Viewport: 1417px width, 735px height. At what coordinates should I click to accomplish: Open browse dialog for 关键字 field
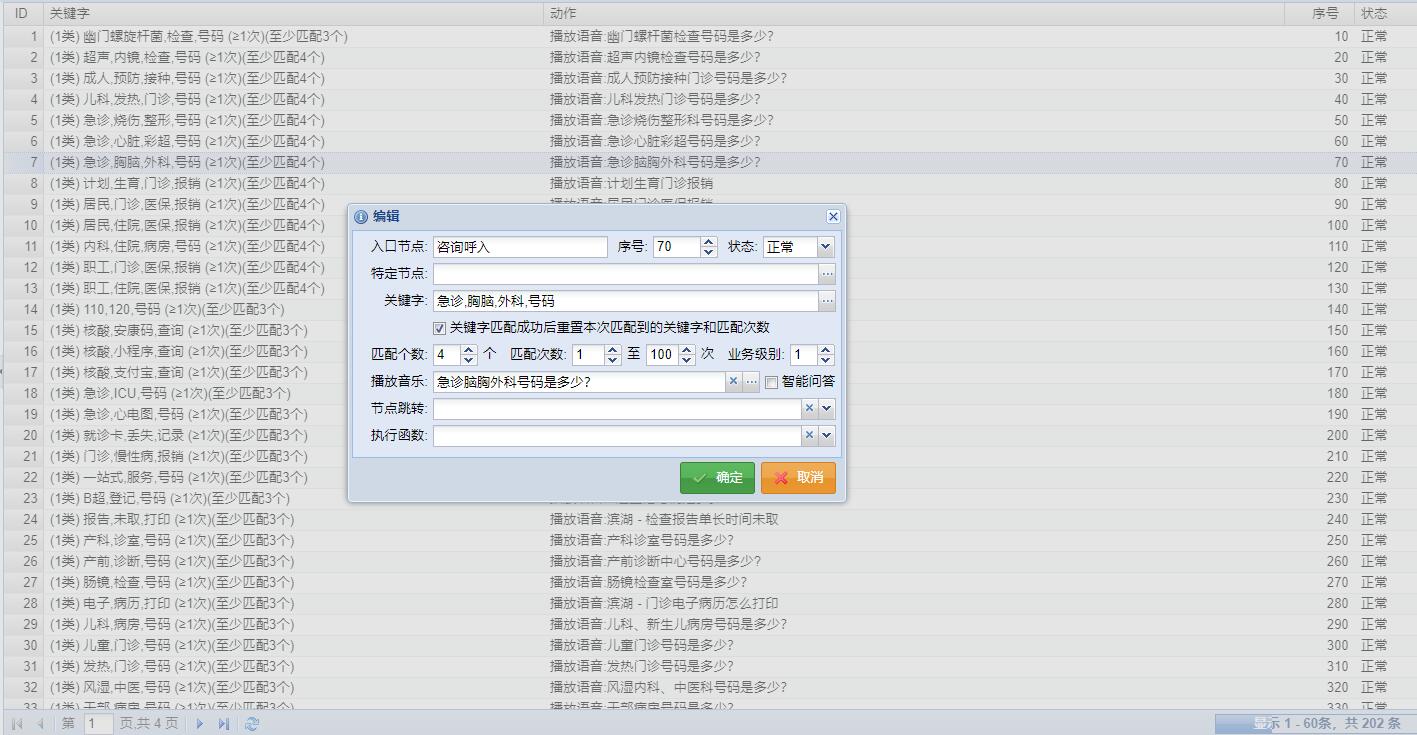pyautogui.click(x=827, y=301)
